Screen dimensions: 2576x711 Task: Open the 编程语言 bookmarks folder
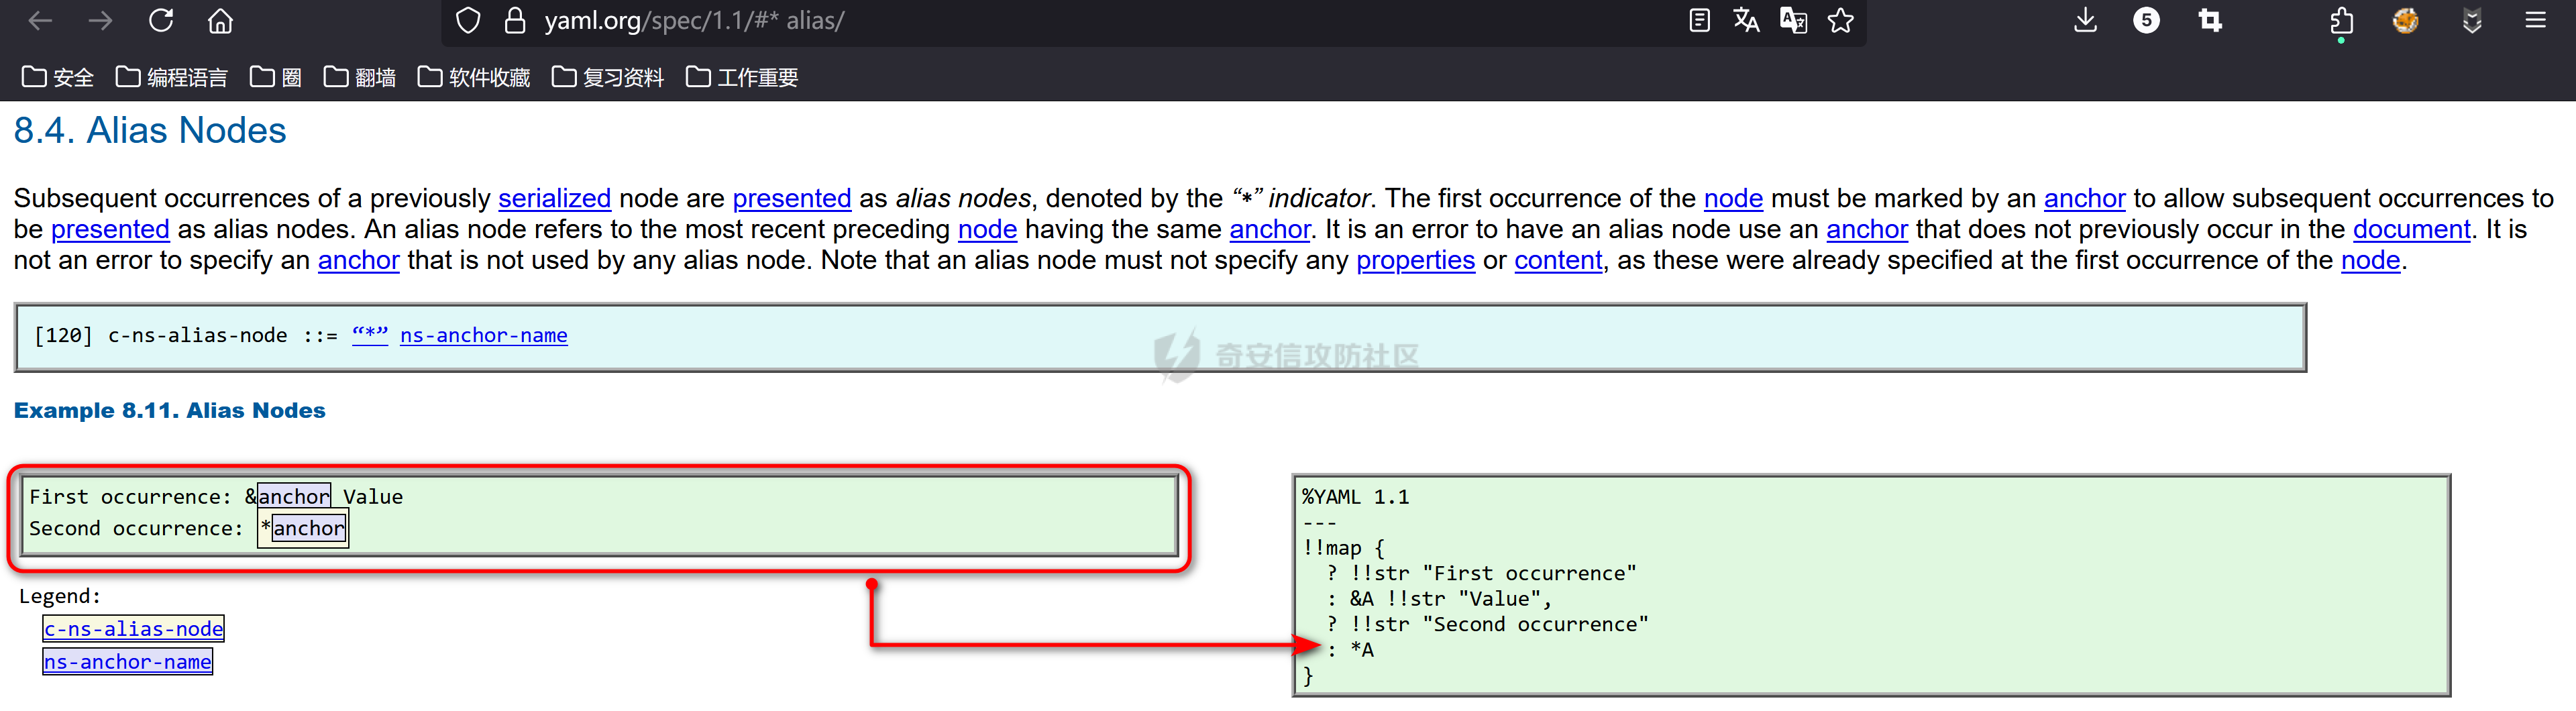[172, 77]
